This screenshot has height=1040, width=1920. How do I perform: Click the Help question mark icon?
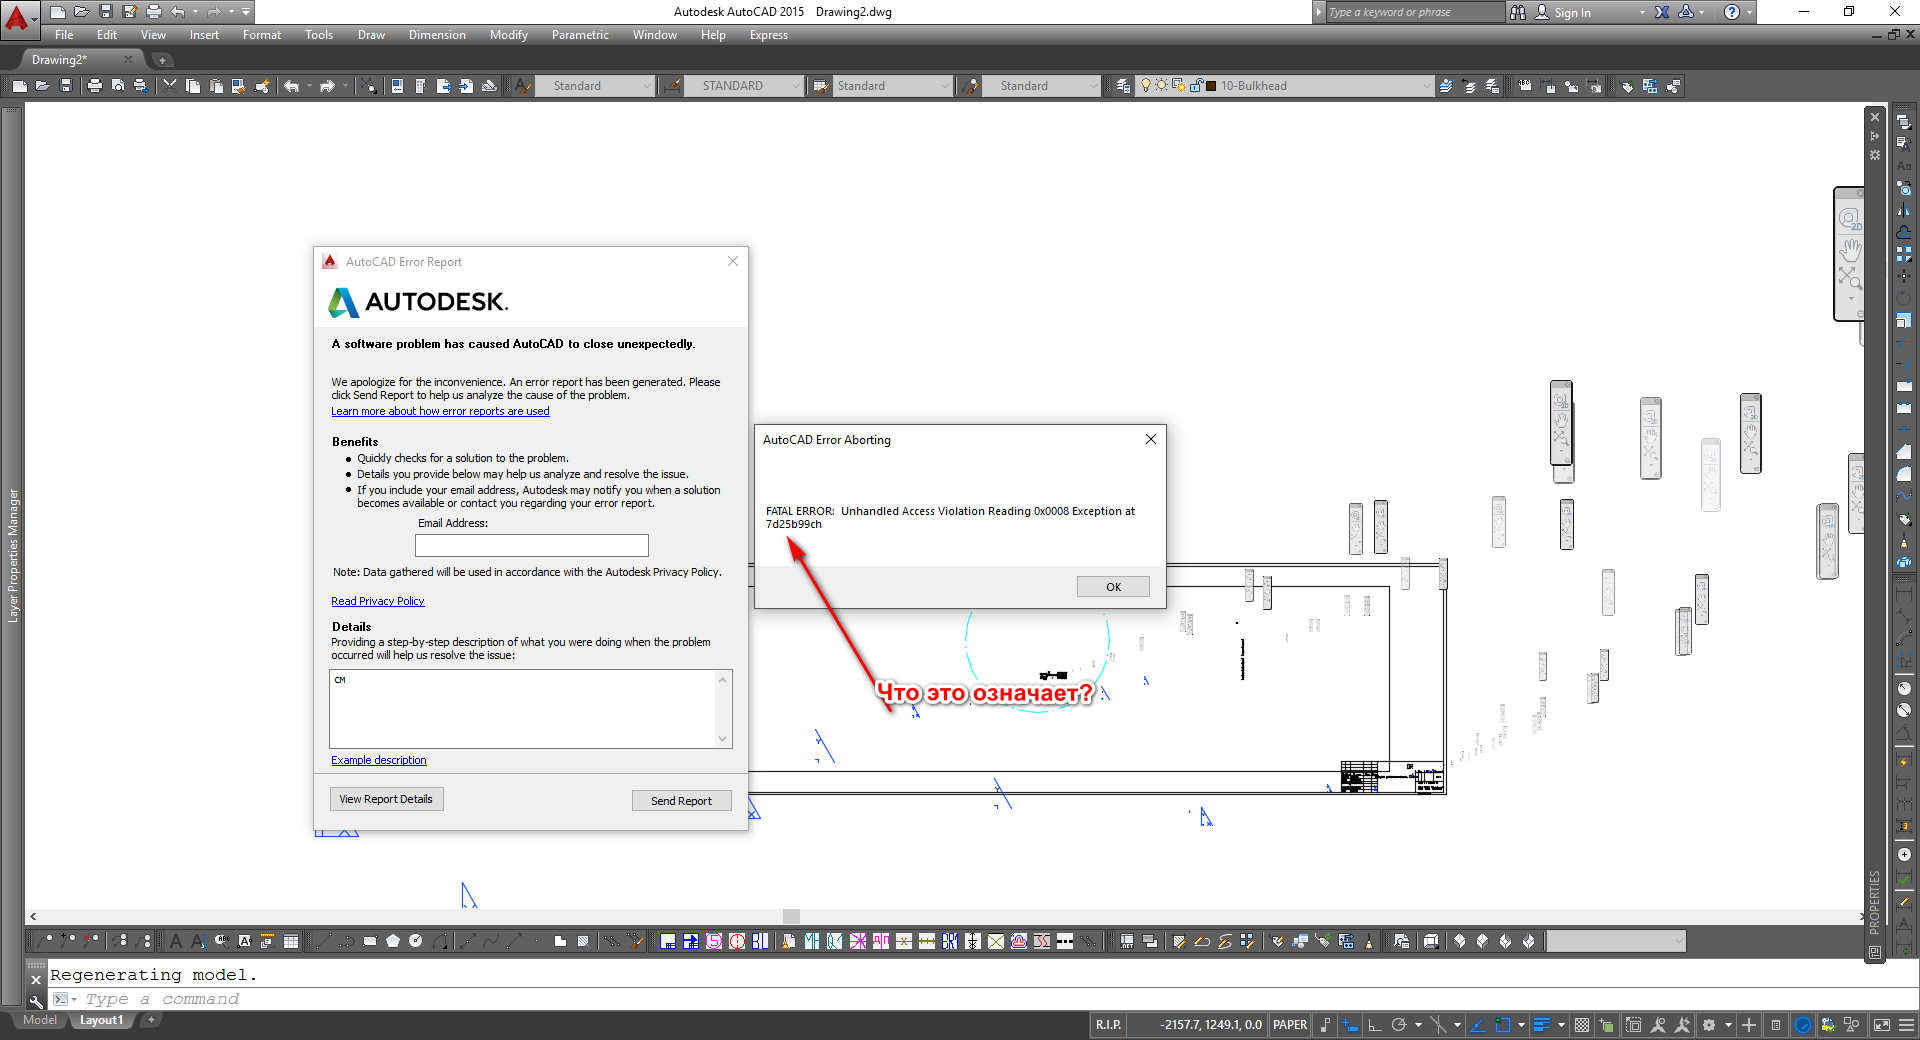[x=1732, y=12]
